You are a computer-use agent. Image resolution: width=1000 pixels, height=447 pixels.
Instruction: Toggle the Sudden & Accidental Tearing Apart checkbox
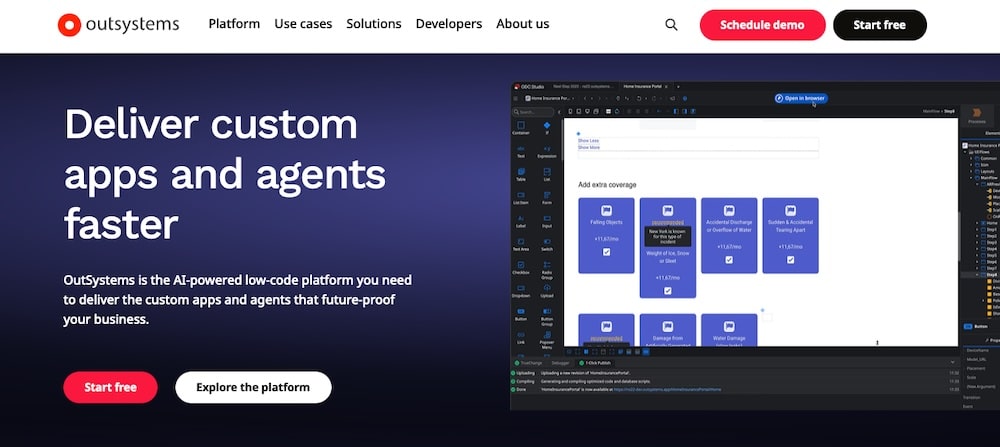coord(790,260)
